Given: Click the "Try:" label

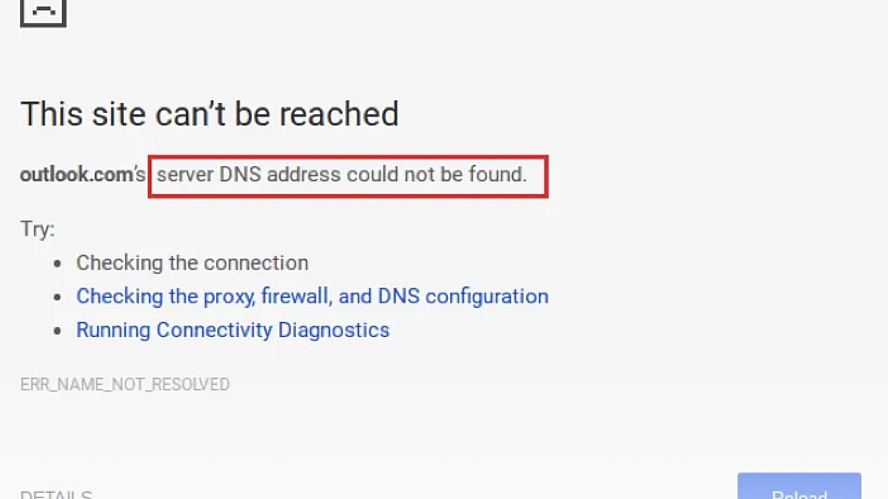Looking at the screenshot, I should [37, 229].
